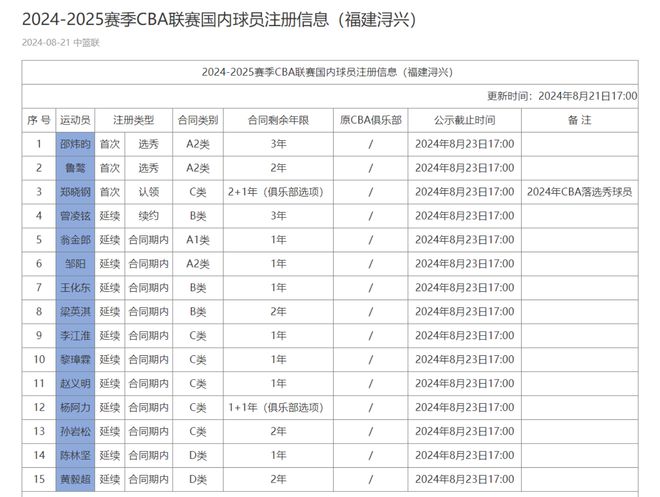Click the 运动员 column header
The image size is (660, 497).
coord(75,120)
